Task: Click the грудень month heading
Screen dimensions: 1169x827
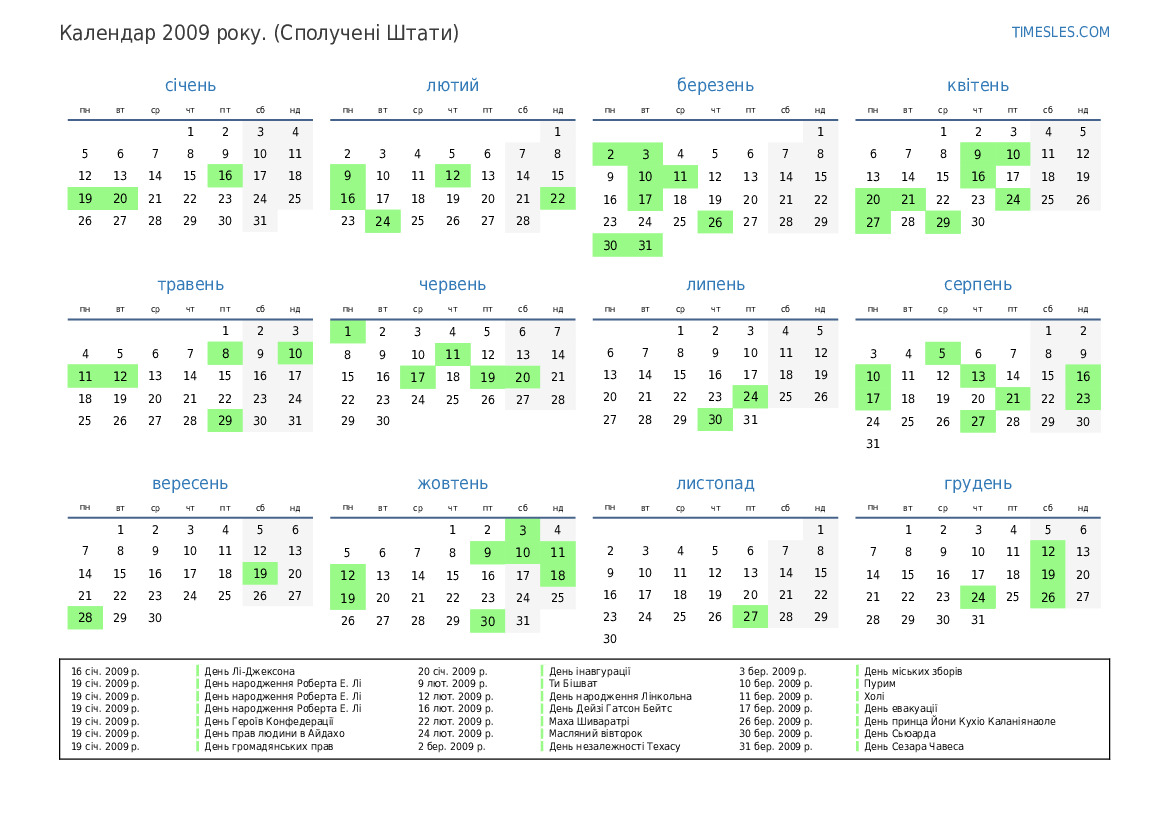Action: [x=977, y=484]
